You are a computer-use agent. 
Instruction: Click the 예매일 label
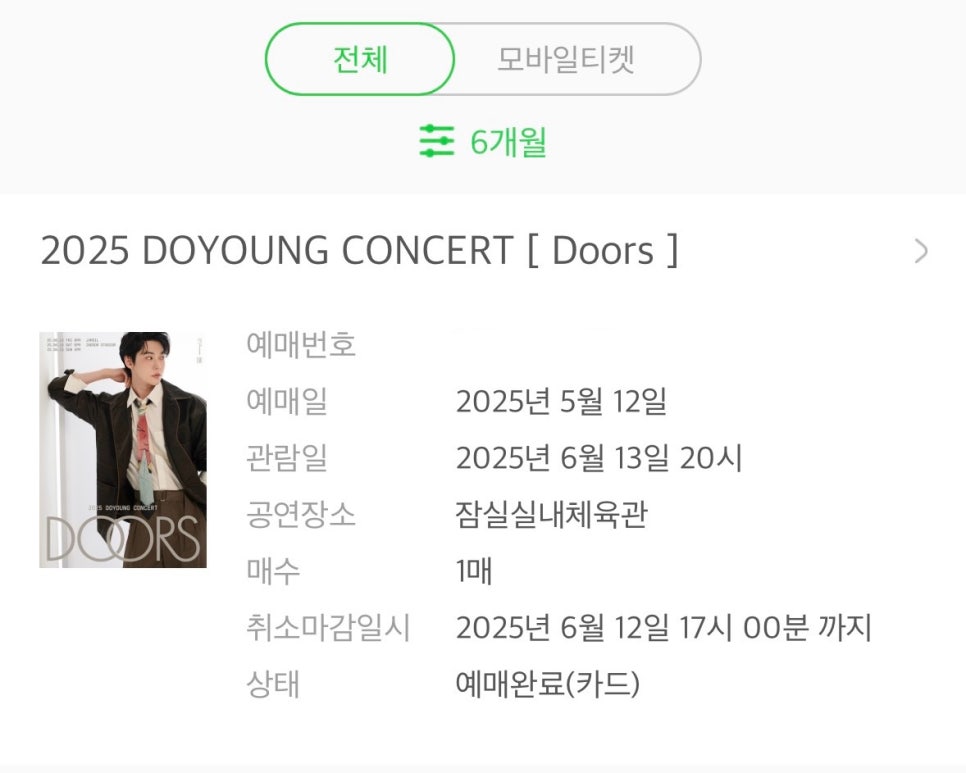[x=286, y=402]
